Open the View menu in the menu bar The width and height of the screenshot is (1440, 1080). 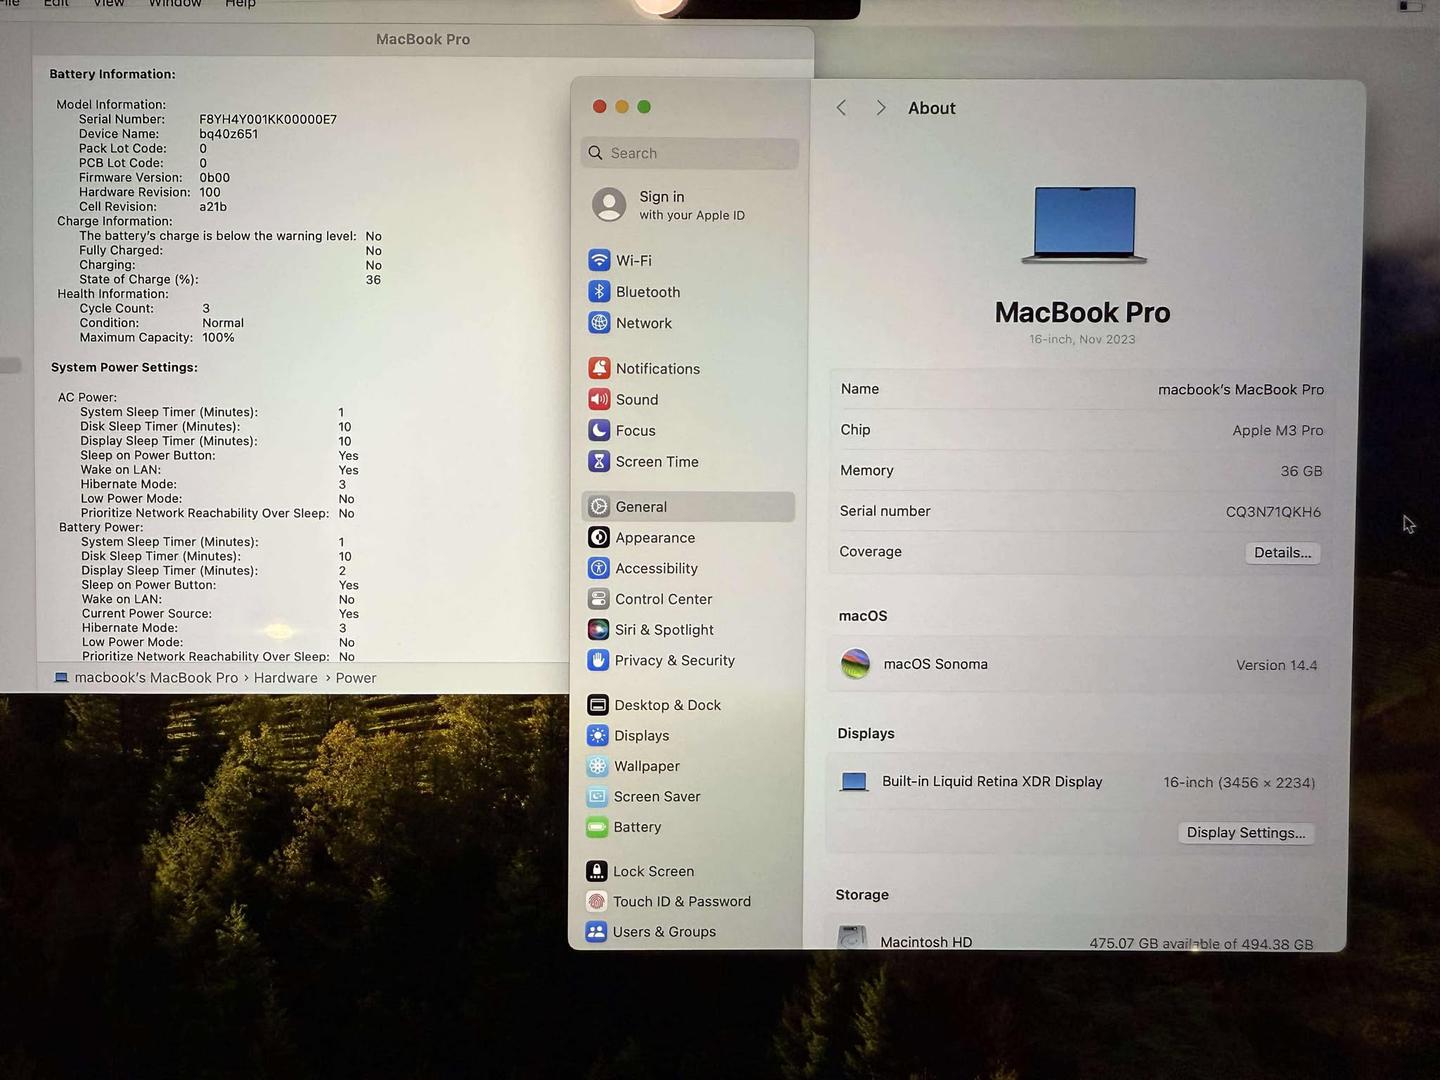[x=109, y=4]
